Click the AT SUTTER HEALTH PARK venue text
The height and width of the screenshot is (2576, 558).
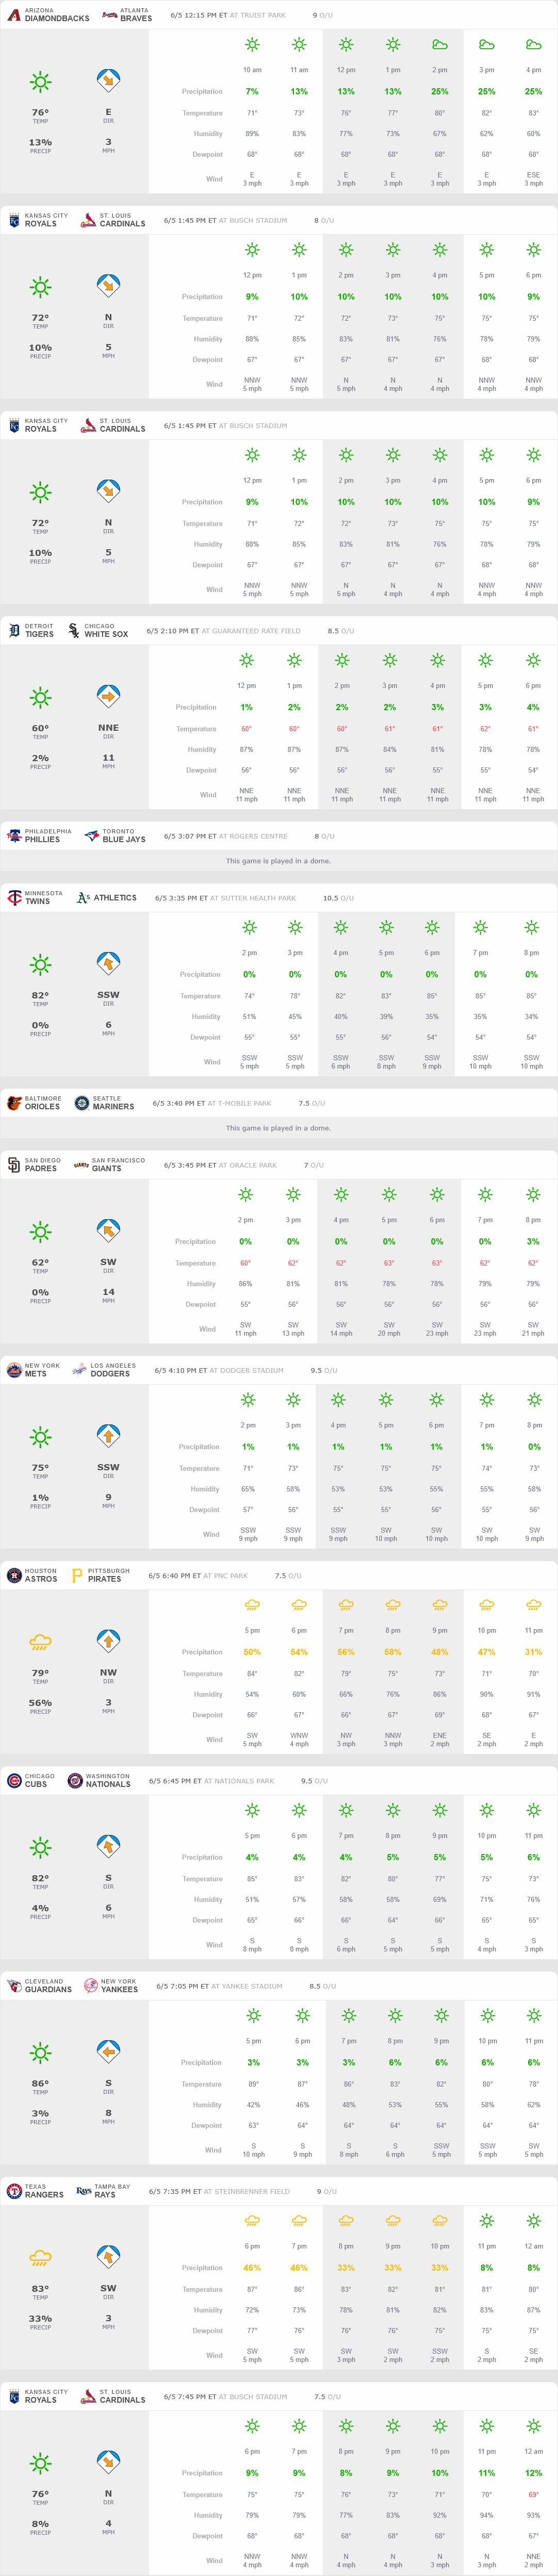pos(253,898)
